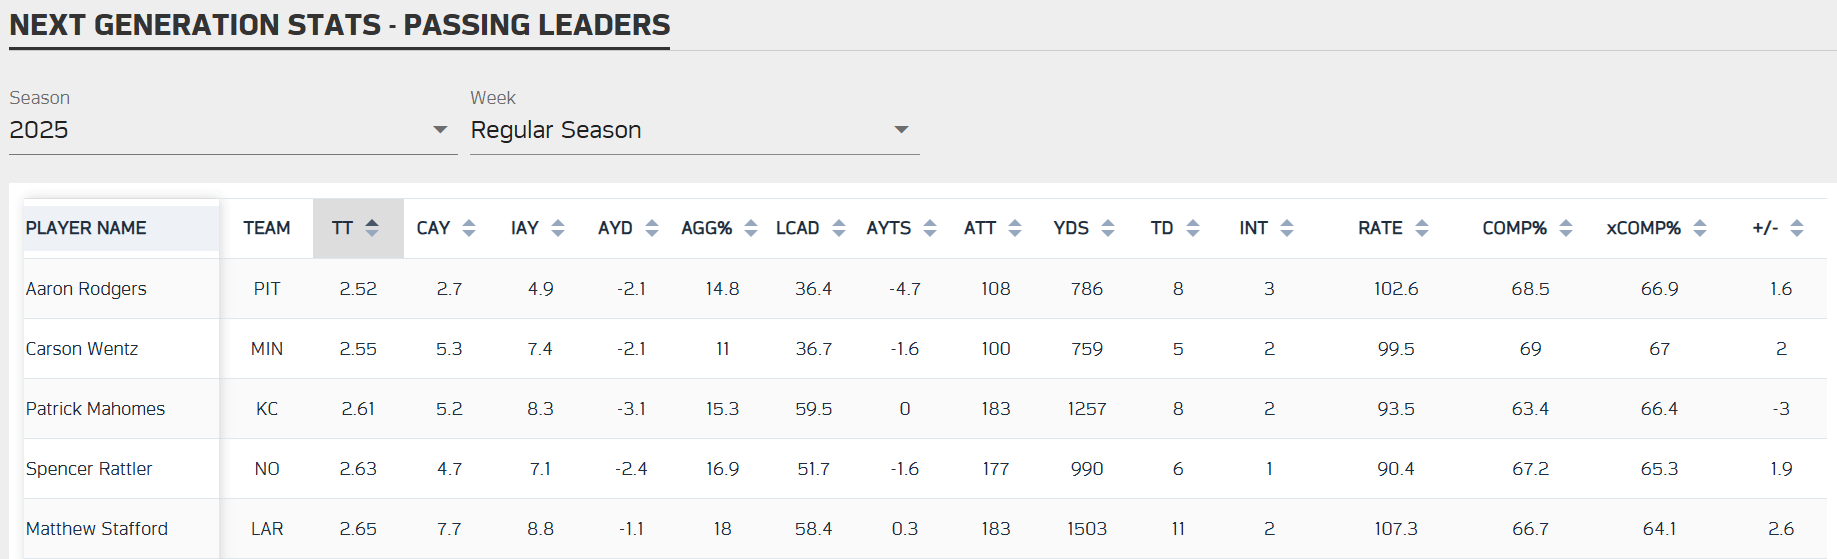Click sort arrows next to RATE
Image resolution: width=1837 pixels, height=559 pixels.
click(x=1422, y=228)
